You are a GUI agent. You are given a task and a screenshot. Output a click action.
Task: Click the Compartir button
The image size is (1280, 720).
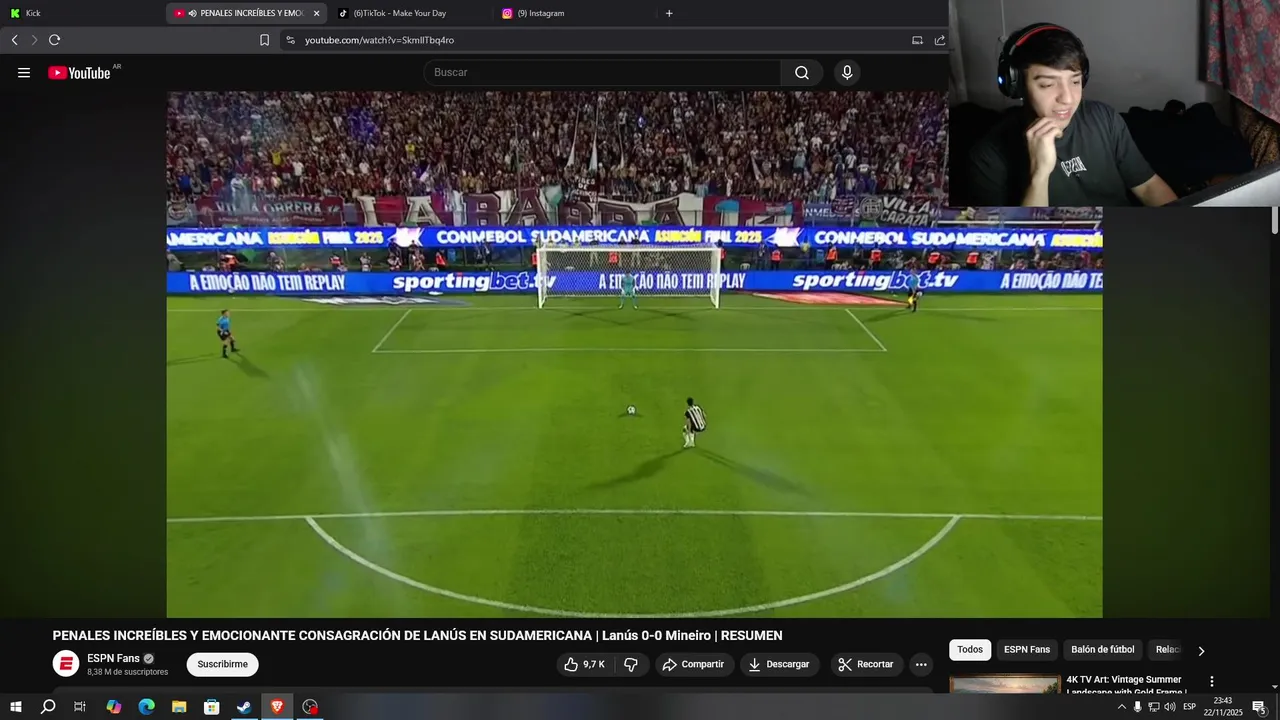pos(694,664)
